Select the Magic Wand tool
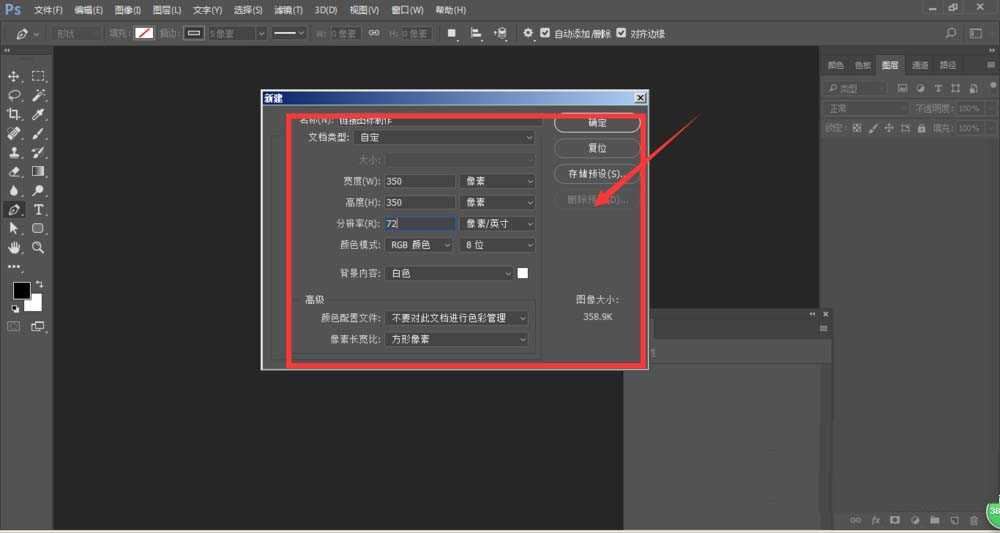Image resolution: width=1000 pixels, height=533 pixels. (38, 96)
